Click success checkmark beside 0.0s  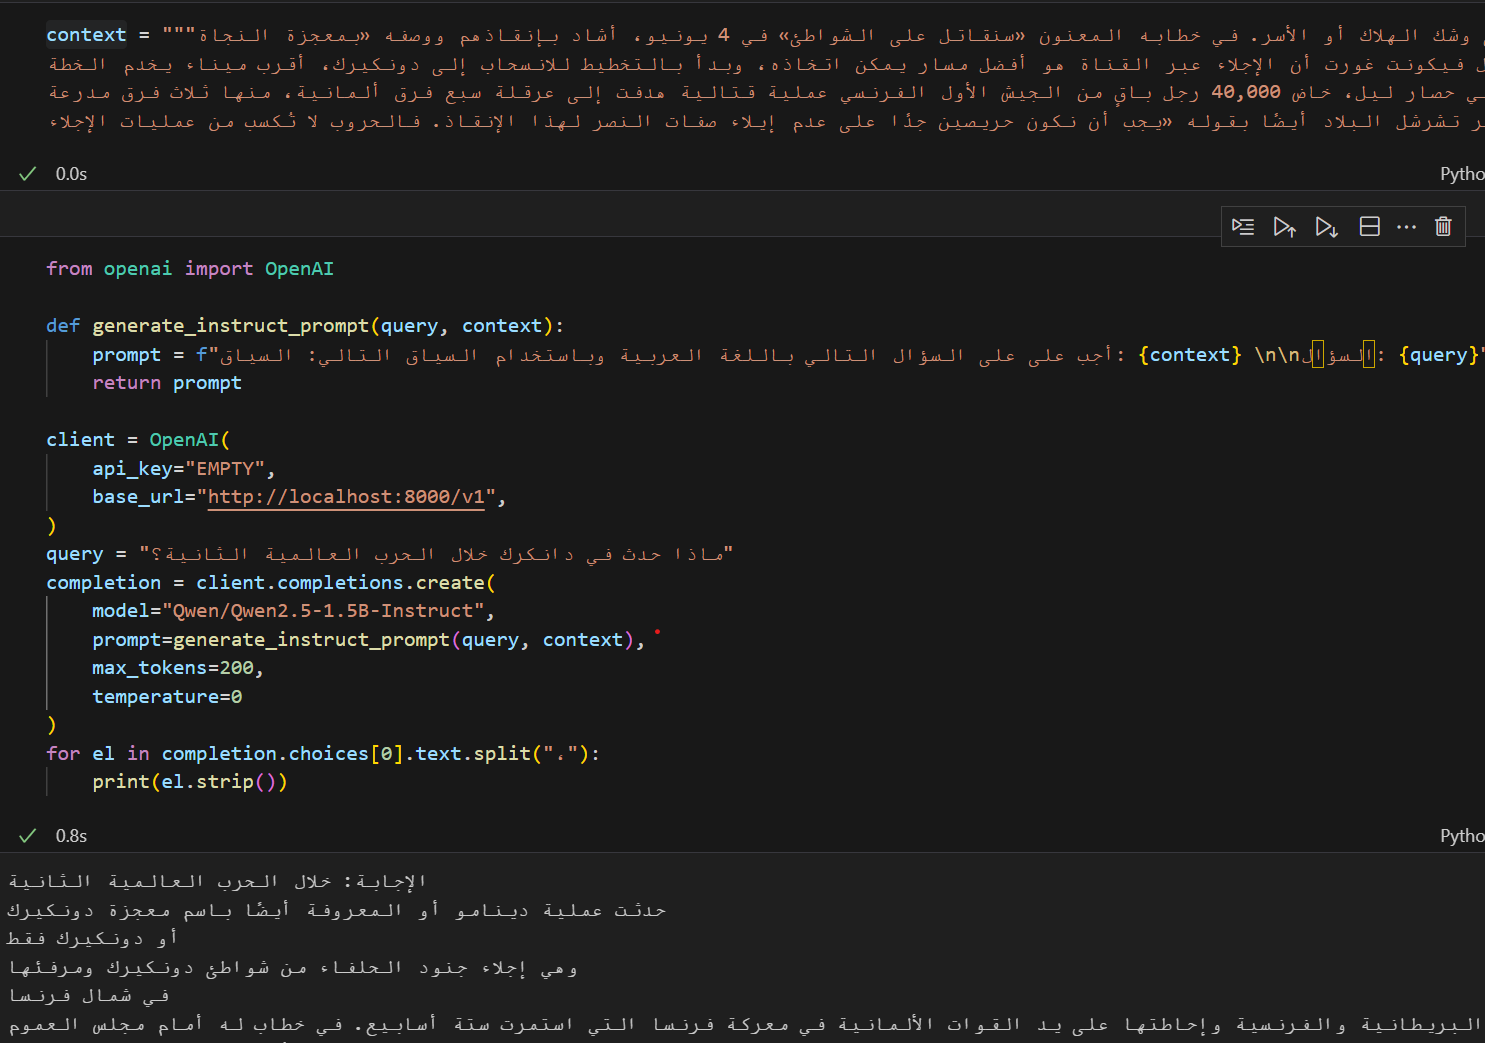tap(28, 174)
